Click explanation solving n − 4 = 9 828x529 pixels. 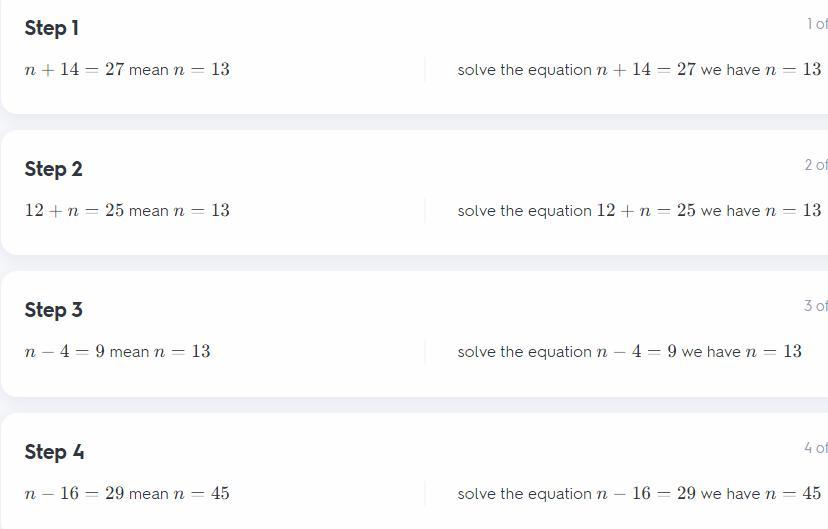click(629, 351)
